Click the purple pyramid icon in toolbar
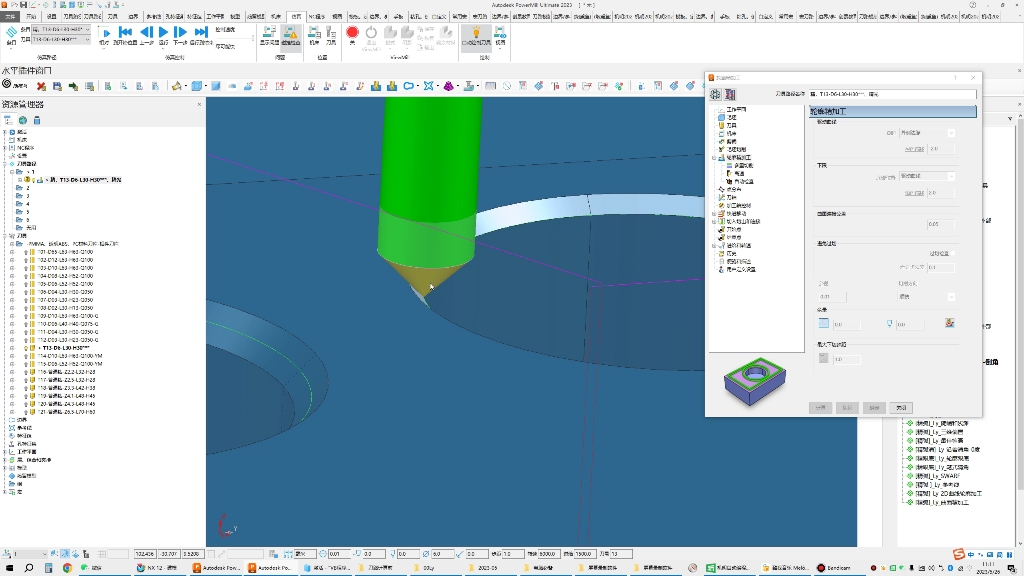This screenshot has height=576, width=1024. click(x=449, y=86)
